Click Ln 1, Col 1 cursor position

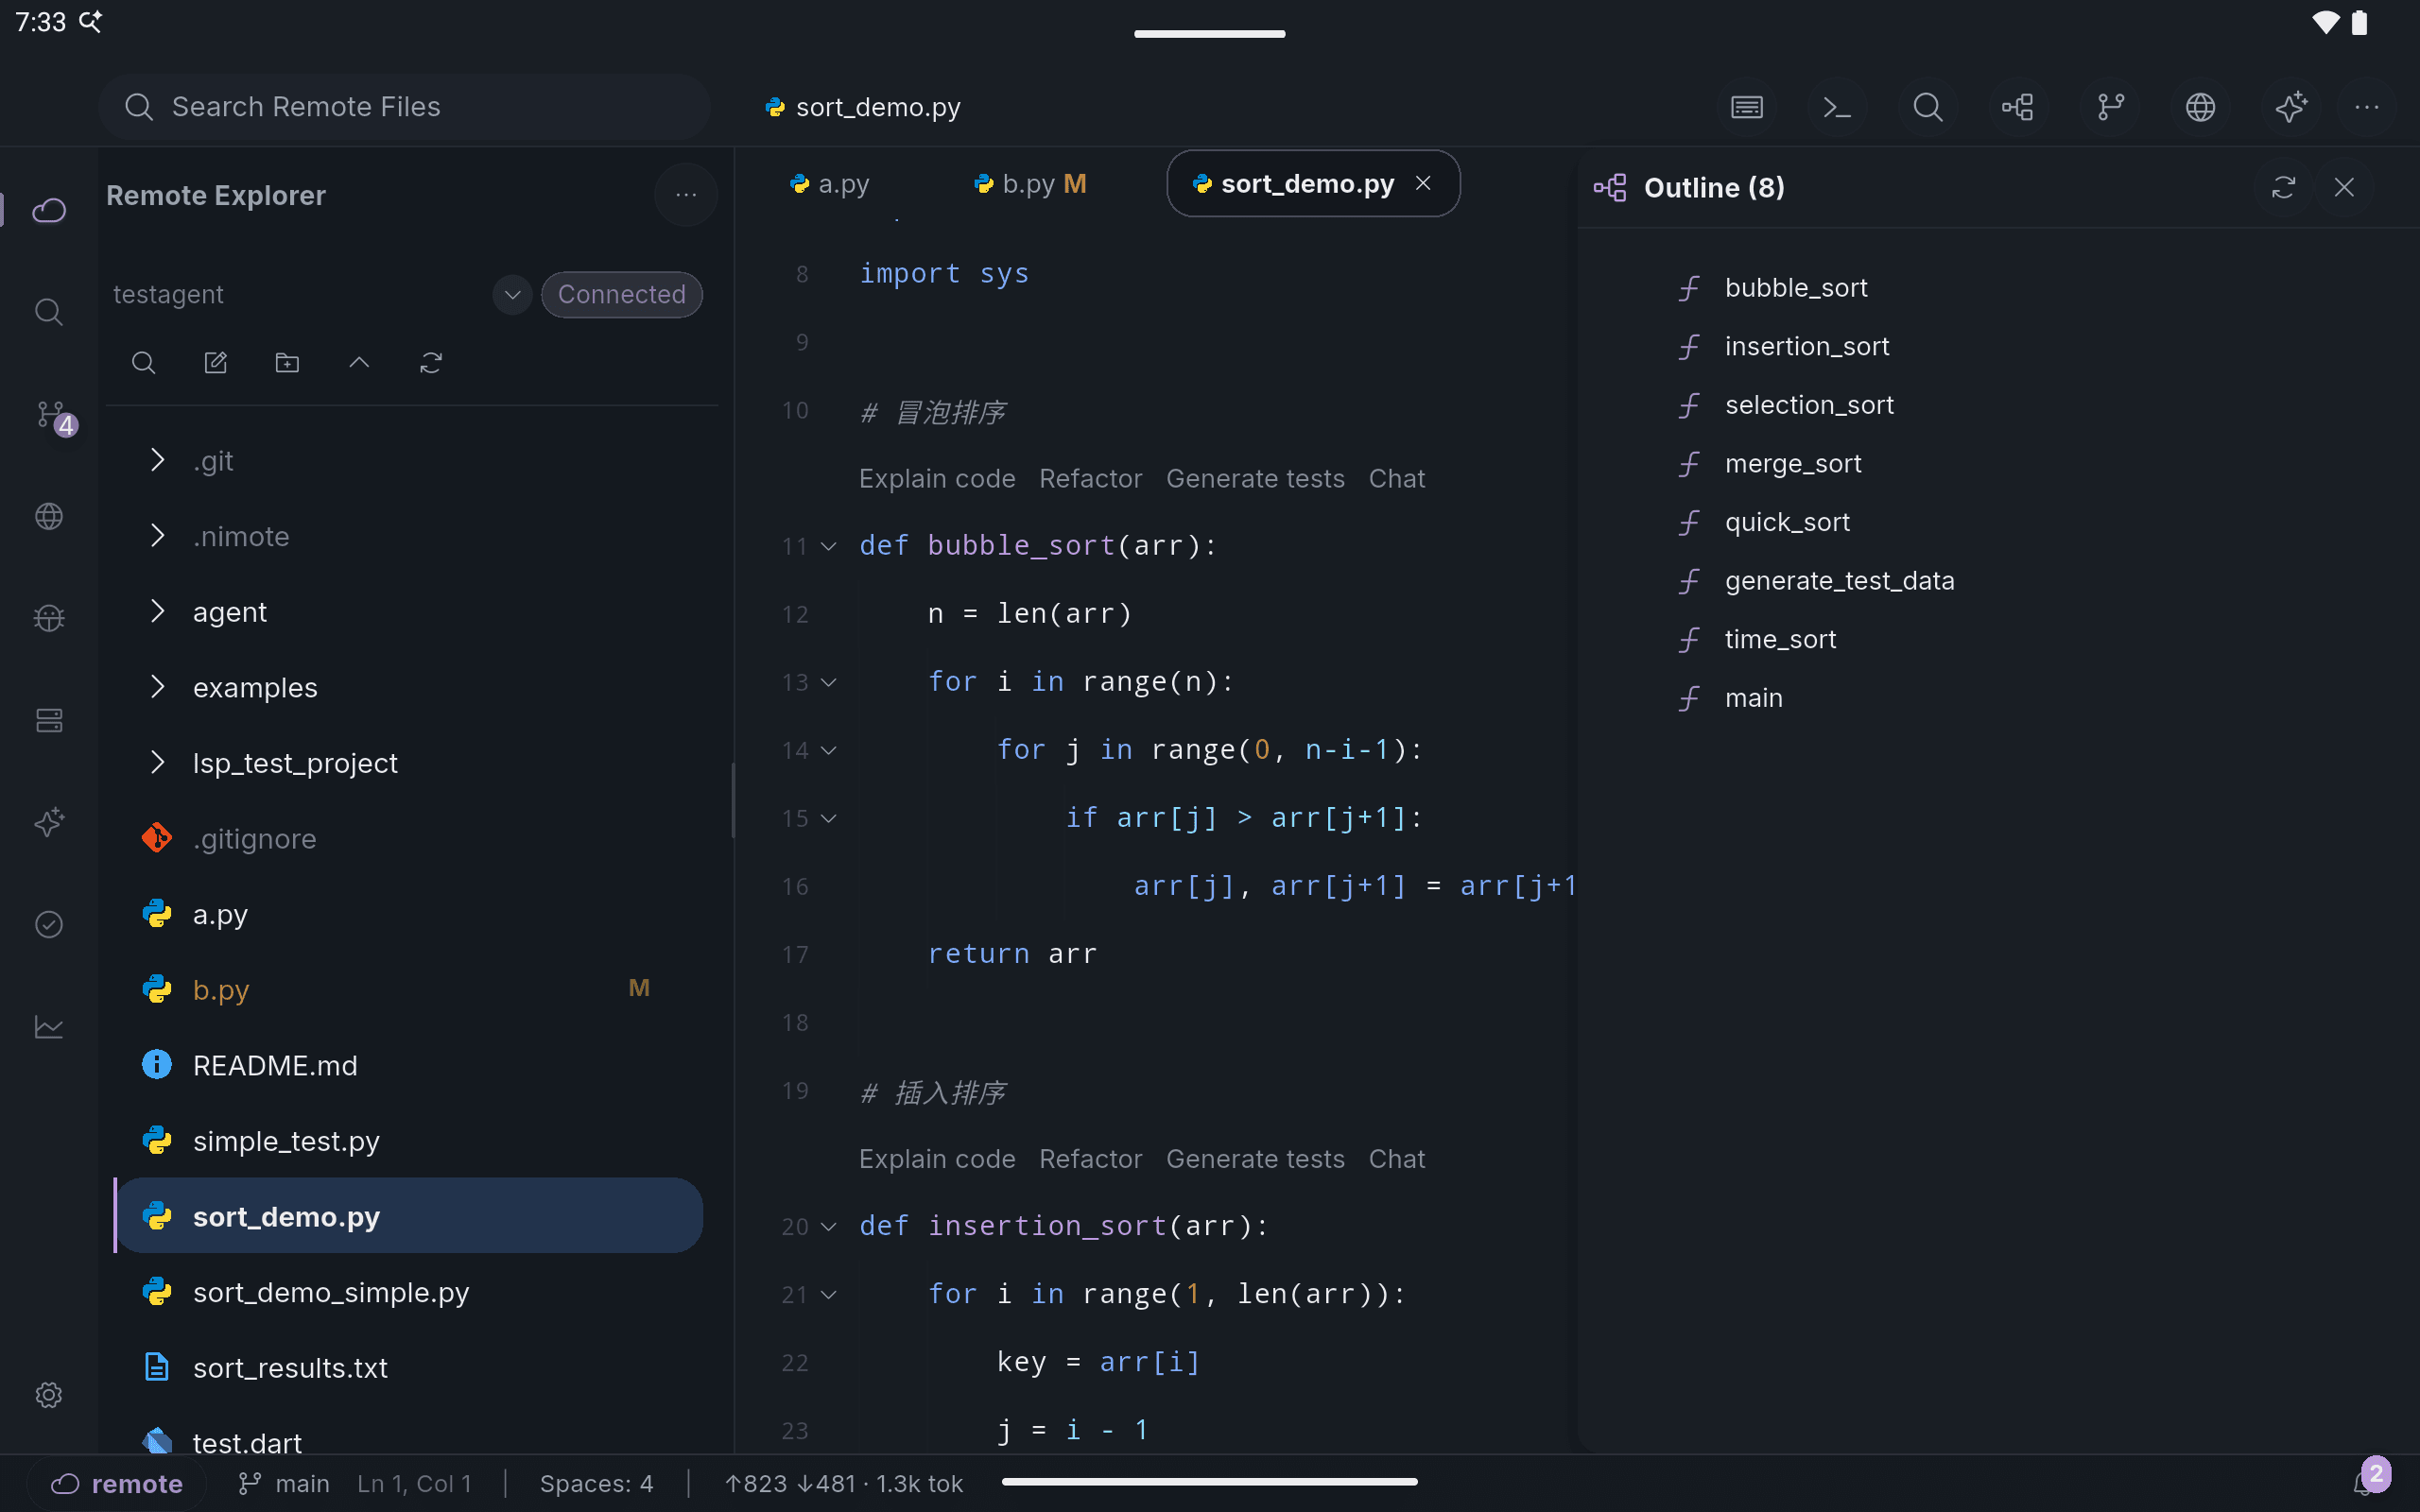pyautogui.click(x=414, y=1483)
